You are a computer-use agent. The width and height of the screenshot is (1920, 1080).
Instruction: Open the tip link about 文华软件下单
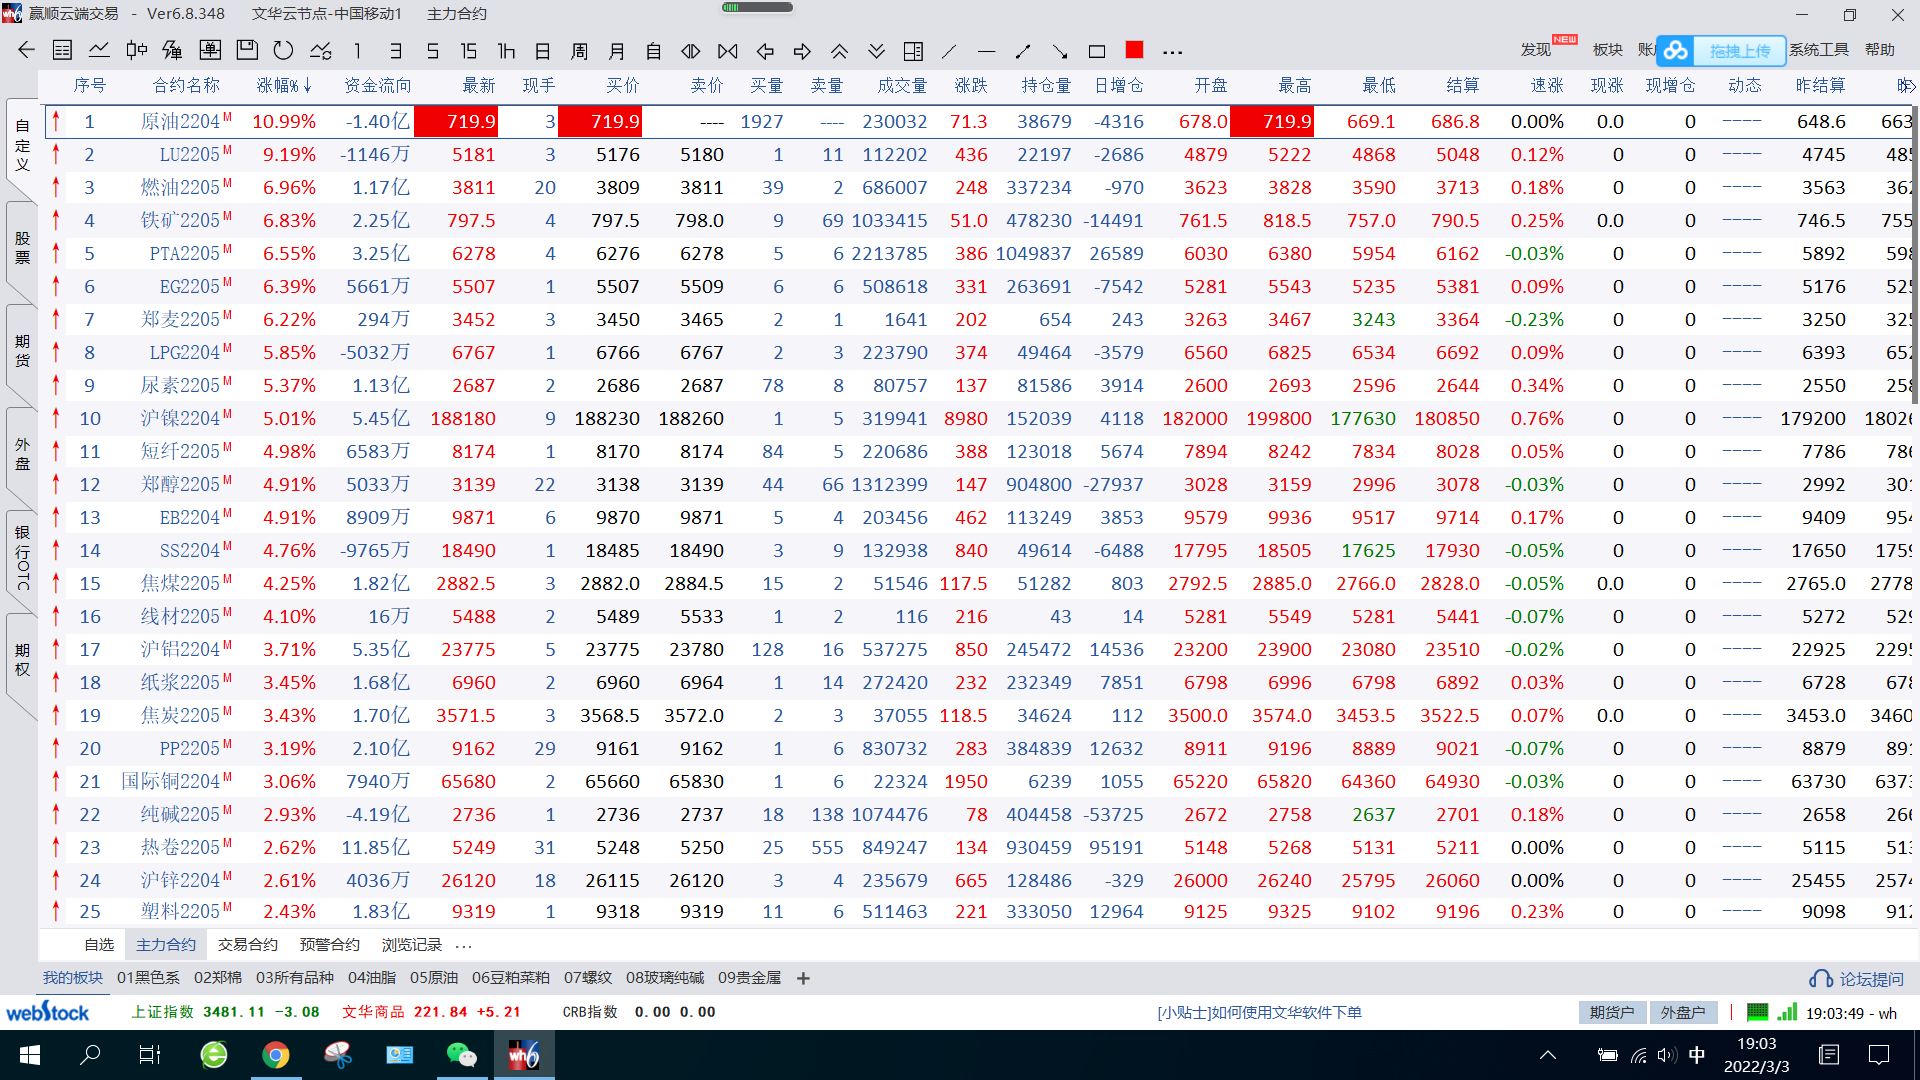click(x=1259, y=1012)
